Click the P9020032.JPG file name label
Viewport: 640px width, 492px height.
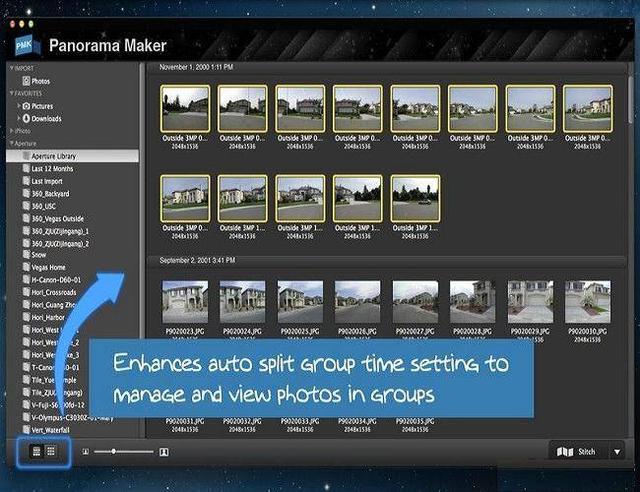point(242,421)
